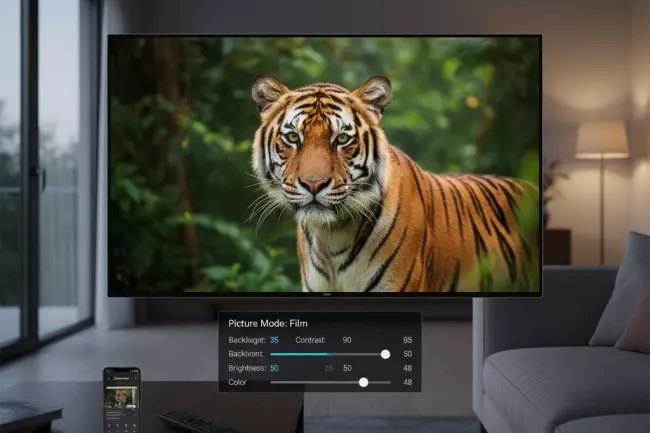Tap the phone app title bar
The height and width of the screenshot is (433, 650).
pyautogui.click(x=121, y=378)
